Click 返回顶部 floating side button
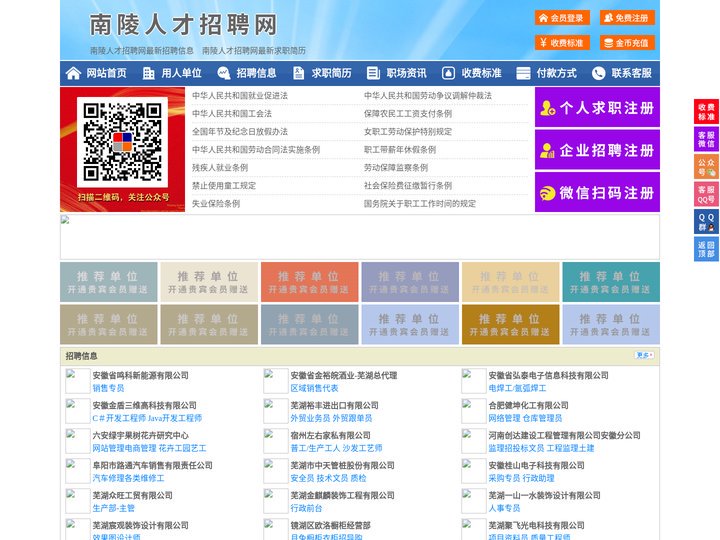Viewport: 720px width, 540px height. point(706,249)
